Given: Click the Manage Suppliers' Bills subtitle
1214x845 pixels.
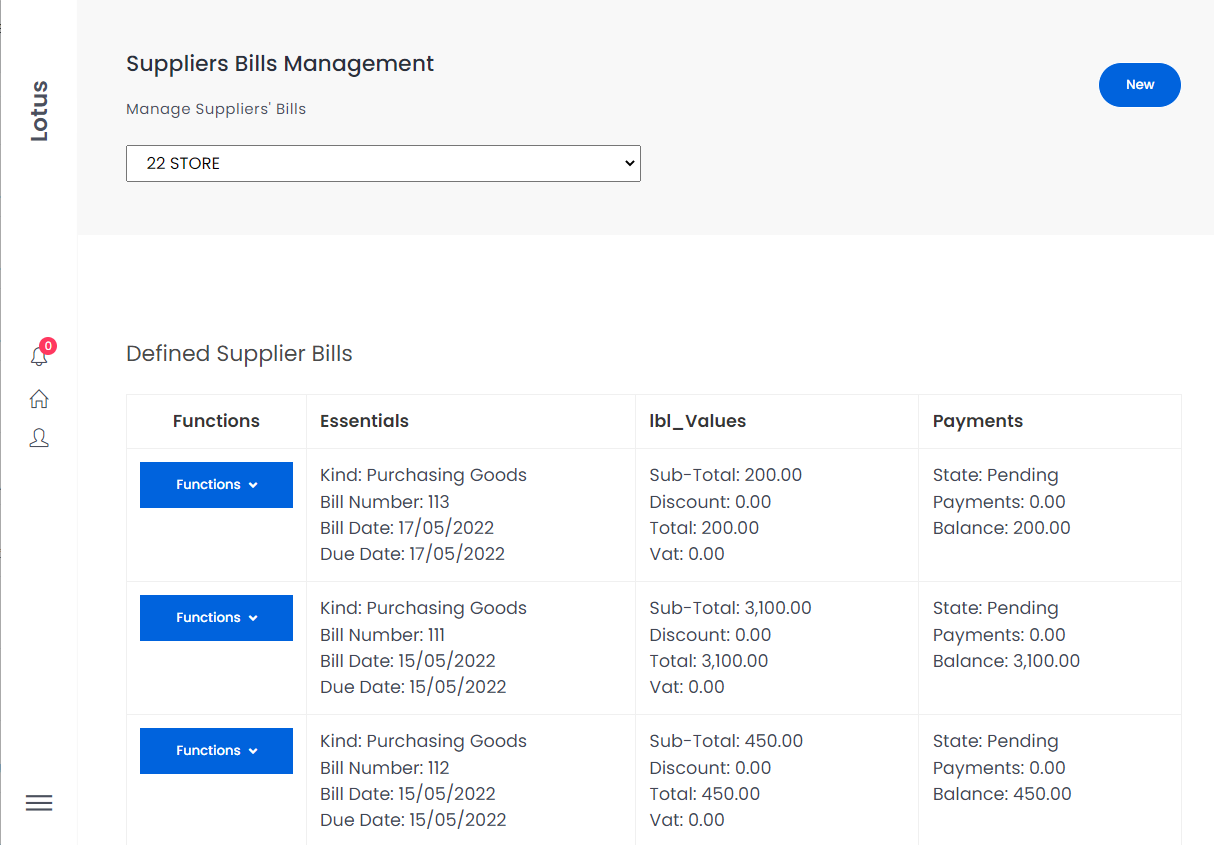Looking at the screenshot, I should click(216, 109).
